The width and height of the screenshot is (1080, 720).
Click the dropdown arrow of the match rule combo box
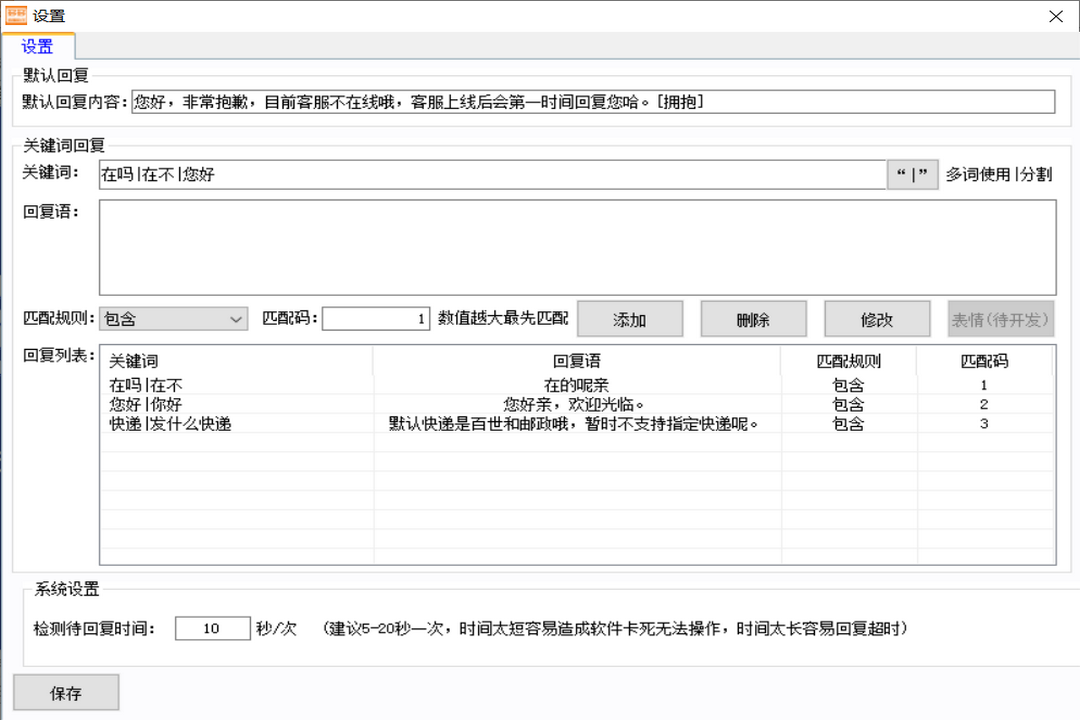(236, 318)
